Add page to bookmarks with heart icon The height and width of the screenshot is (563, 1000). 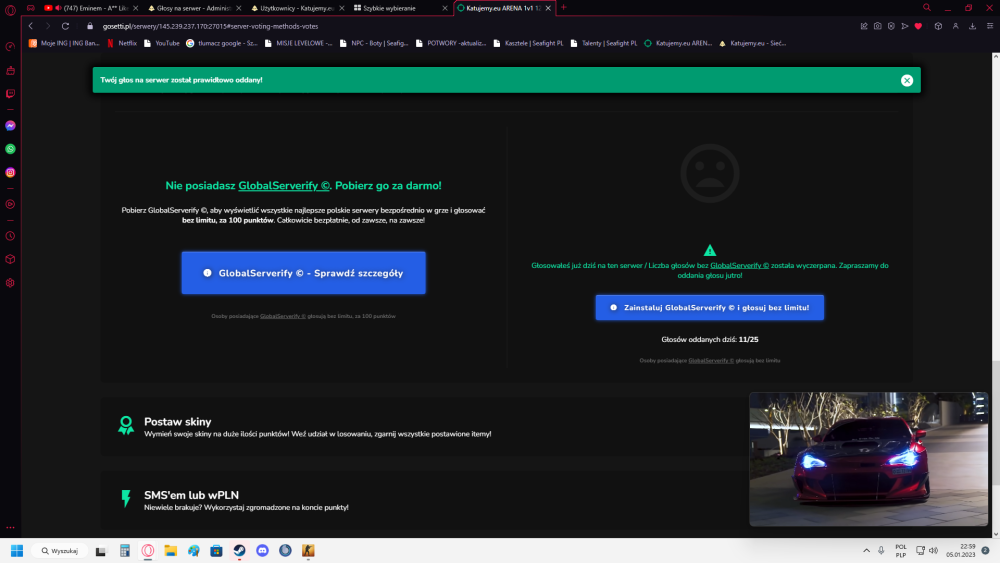(918, 26)
